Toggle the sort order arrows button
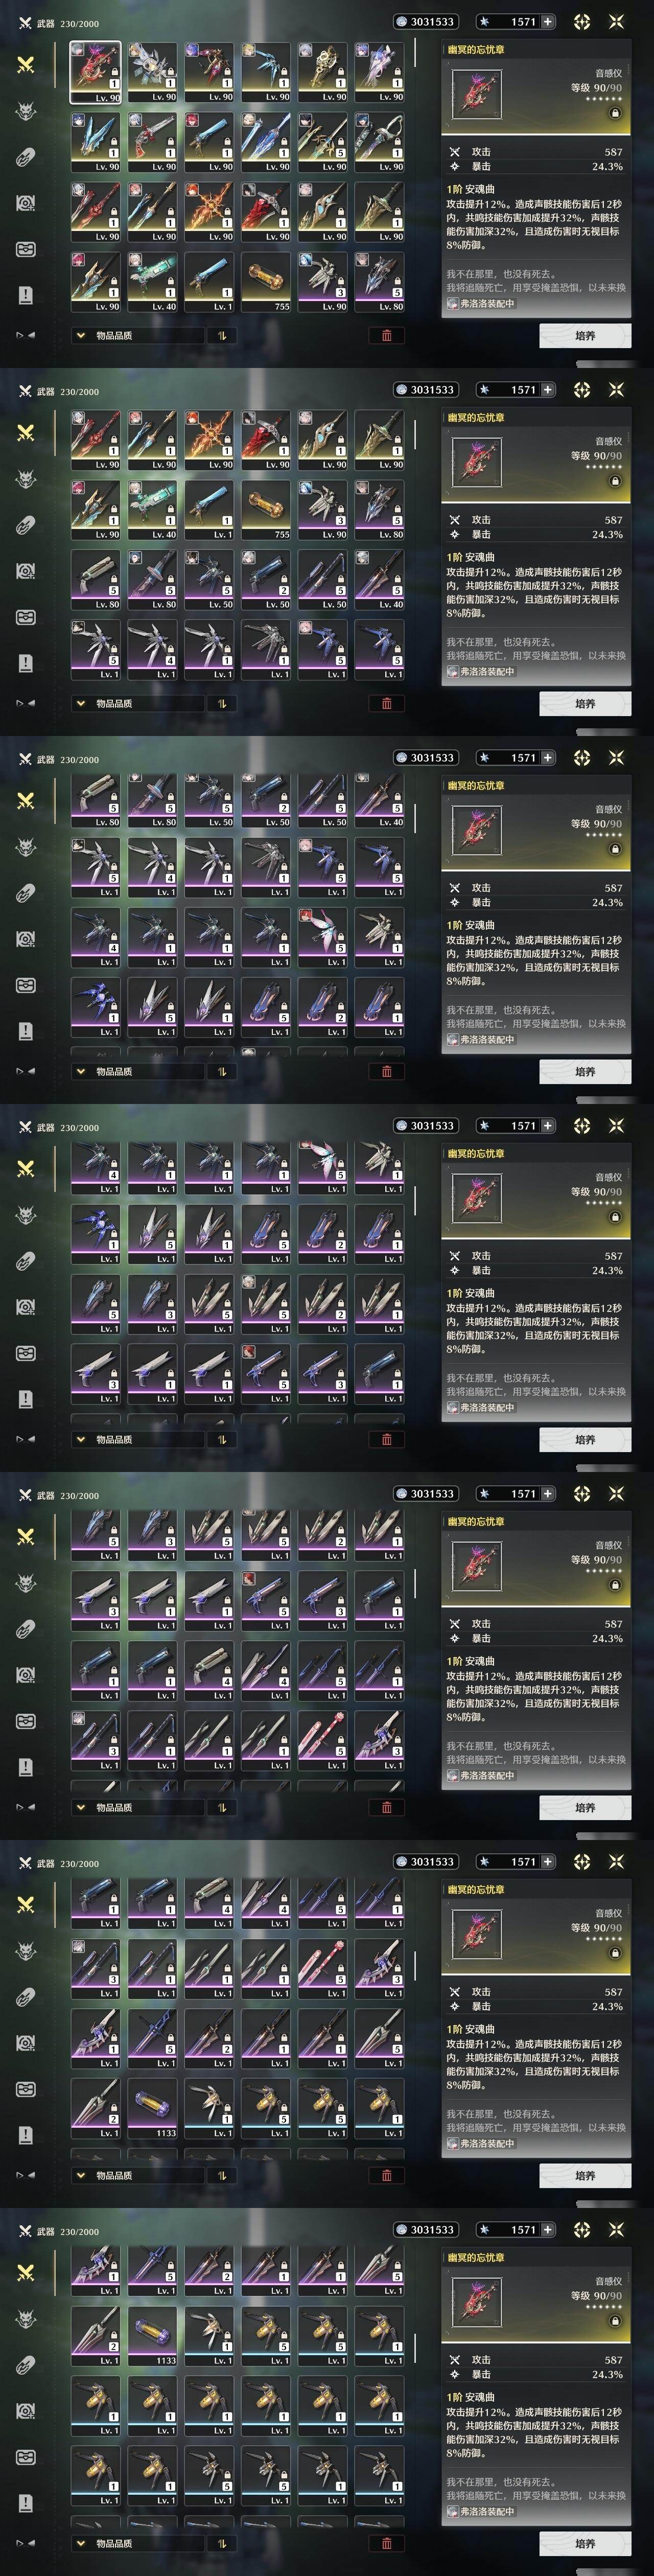 (x=221, y=335)
